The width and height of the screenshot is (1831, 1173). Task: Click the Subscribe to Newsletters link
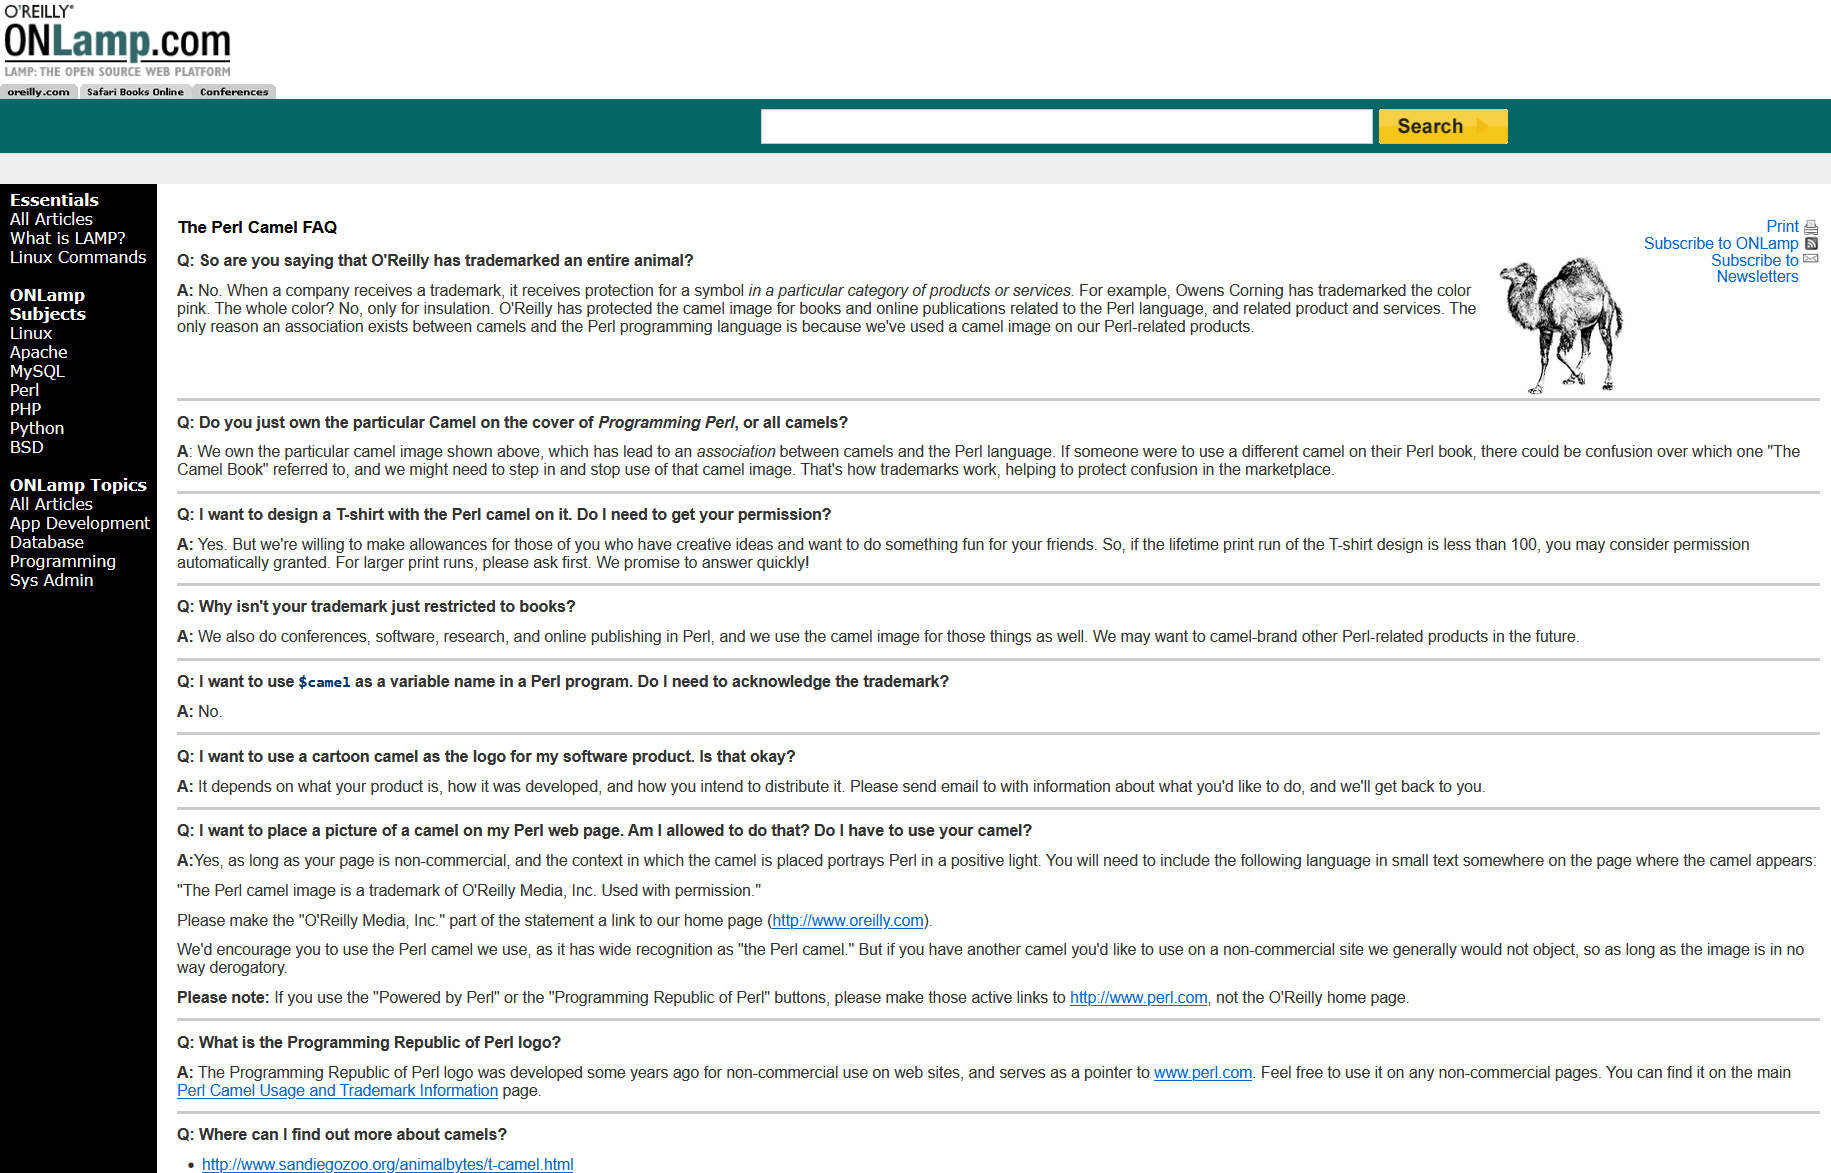pyautogui.click(x=1755, y=268)
